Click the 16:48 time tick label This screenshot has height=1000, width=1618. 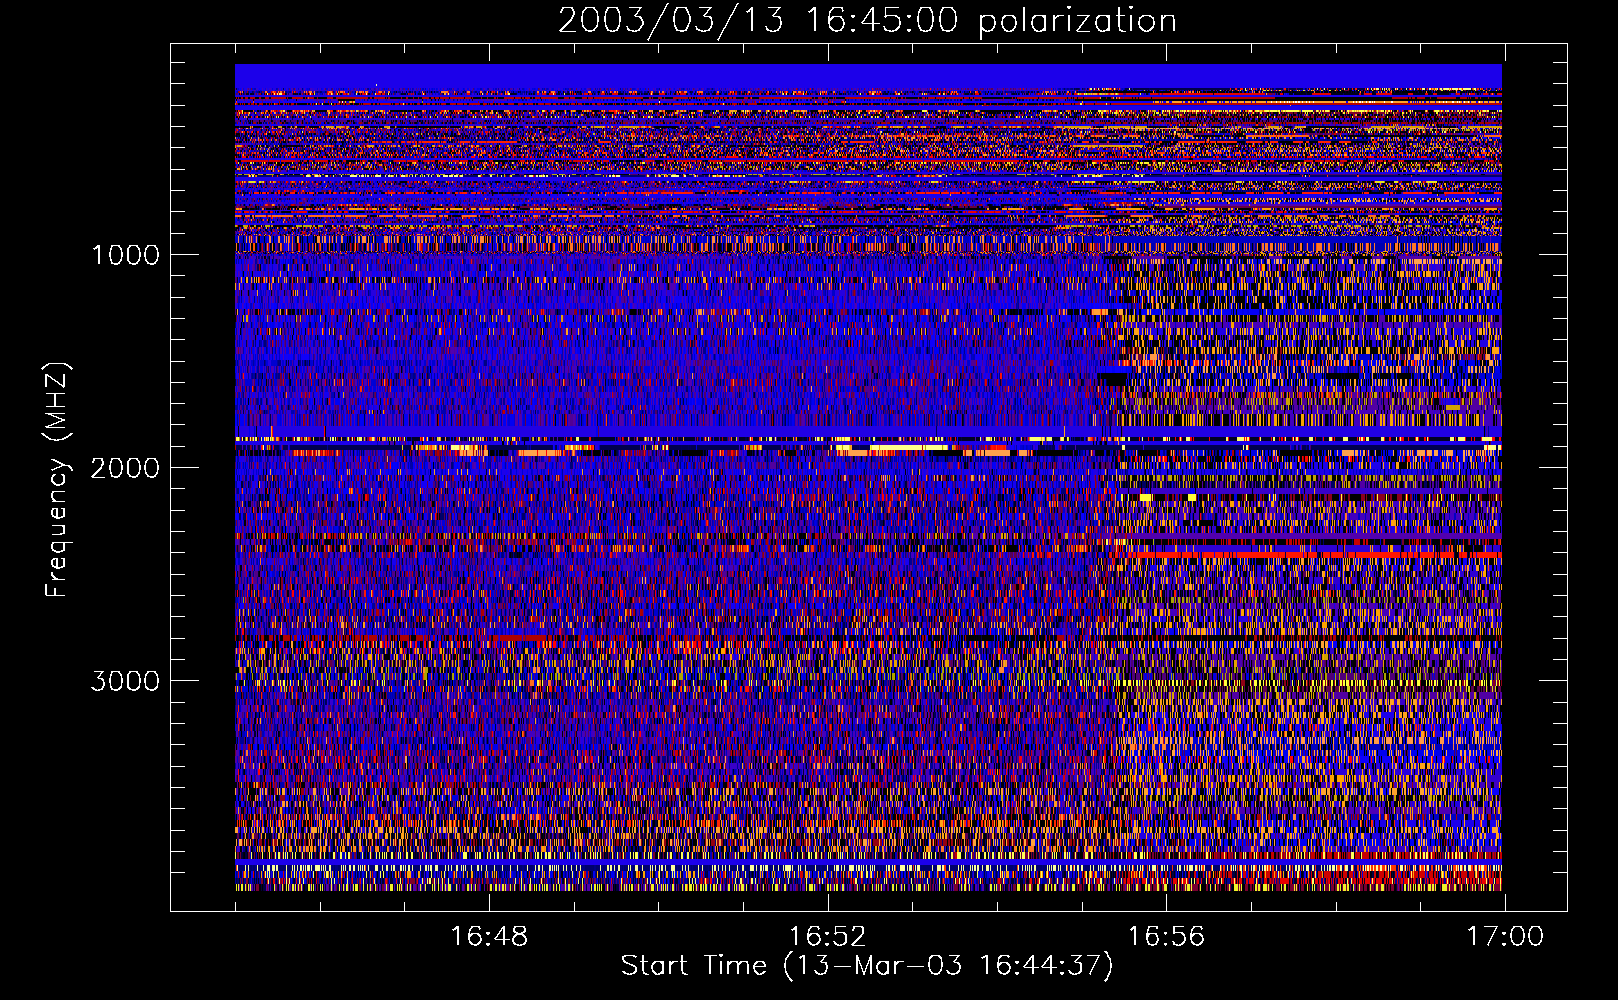click(489, 937)
